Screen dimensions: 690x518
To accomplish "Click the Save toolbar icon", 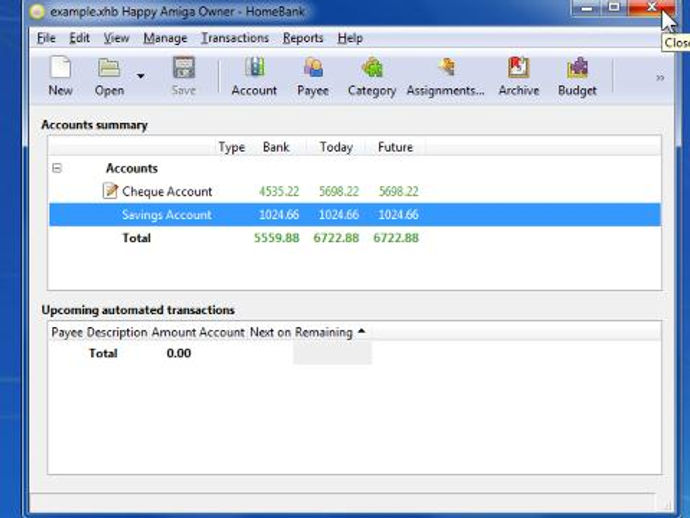I will [184, 76].
